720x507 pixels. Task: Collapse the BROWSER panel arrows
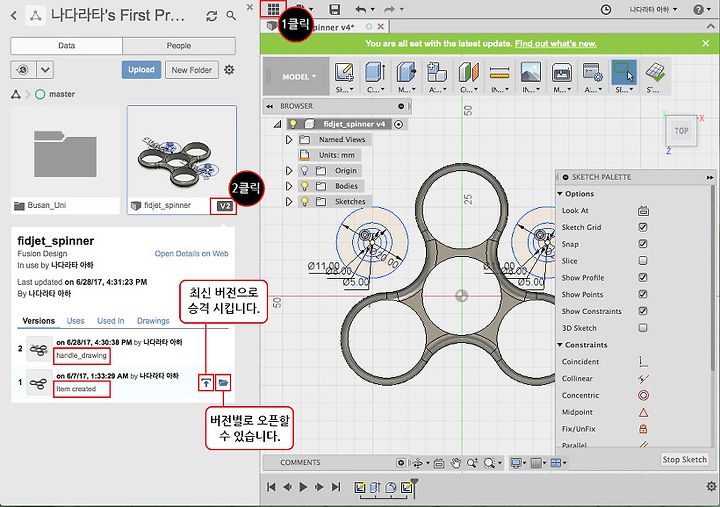click(x=270, y=106)
